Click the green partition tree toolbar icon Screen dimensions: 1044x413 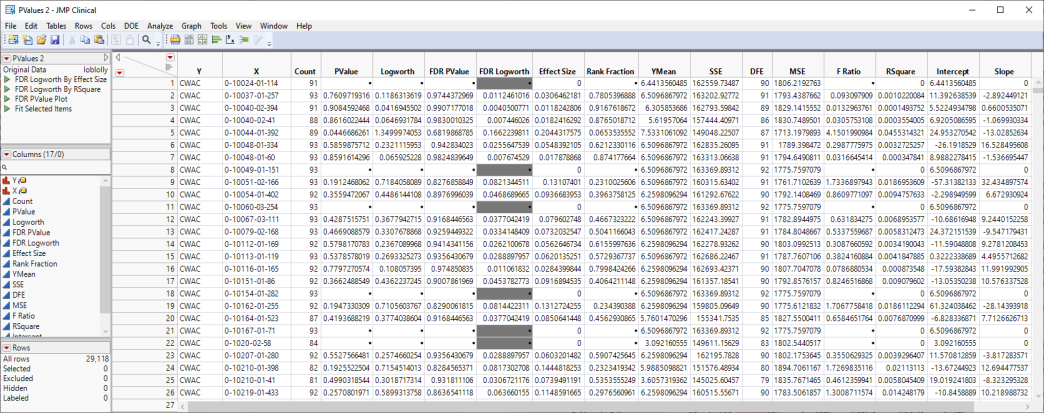click(244, 40)
